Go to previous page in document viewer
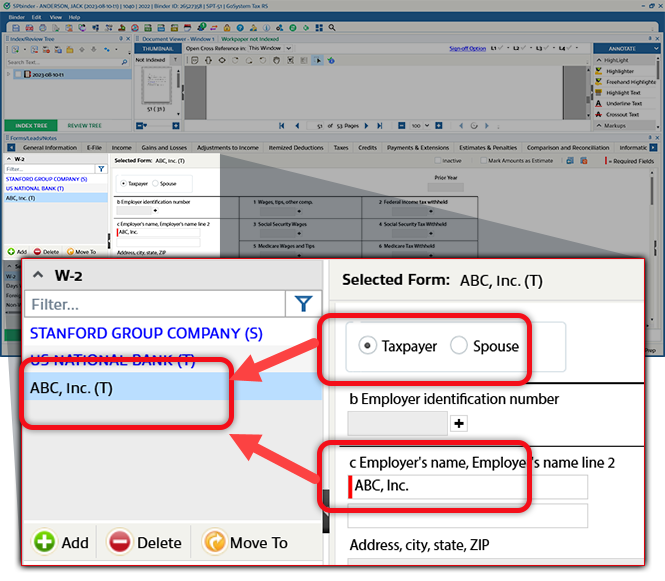665x581 pixels. (297, 126)
